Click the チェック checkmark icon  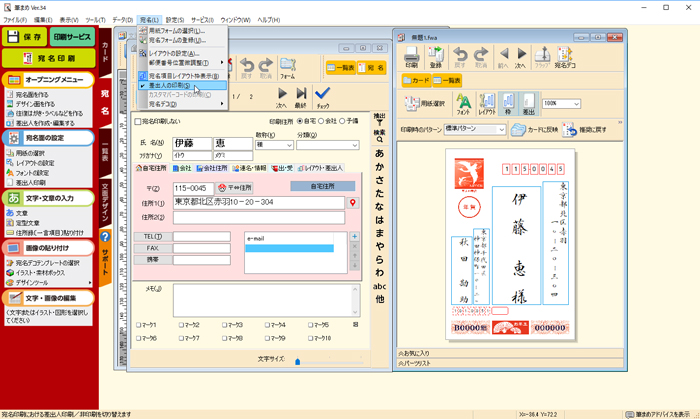[322, 94]
